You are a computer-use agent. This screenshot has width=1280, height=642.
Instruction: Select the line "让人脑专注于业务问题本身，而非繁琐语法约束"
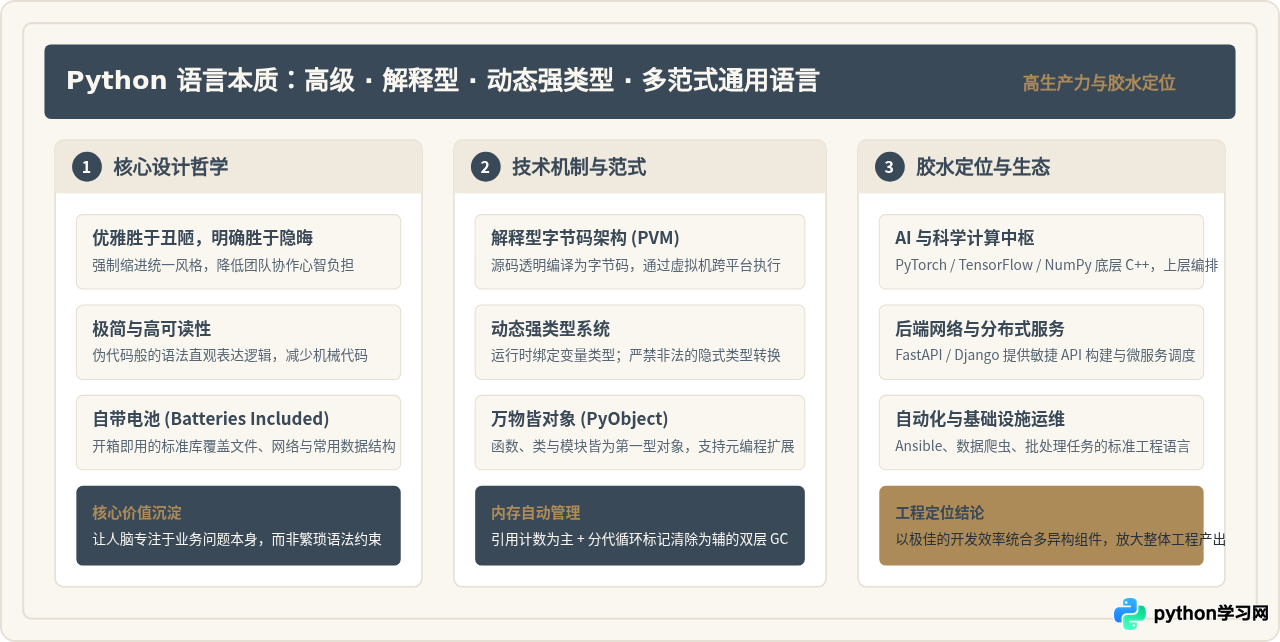coord(237,539)
